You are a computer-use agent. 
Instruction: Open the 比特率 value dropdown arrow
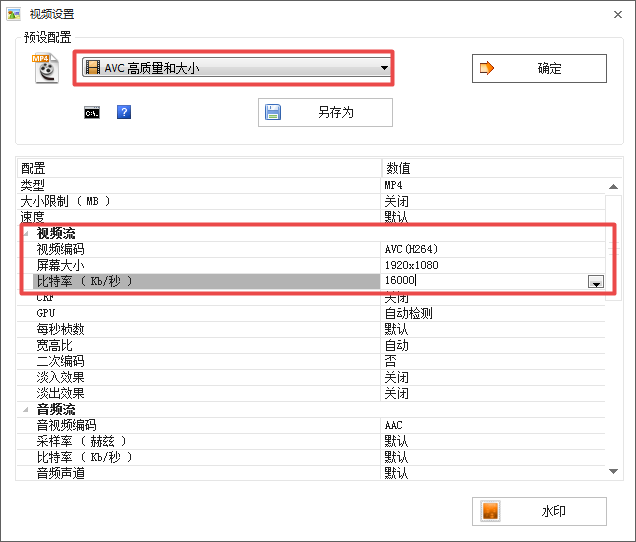pos(595,283)
